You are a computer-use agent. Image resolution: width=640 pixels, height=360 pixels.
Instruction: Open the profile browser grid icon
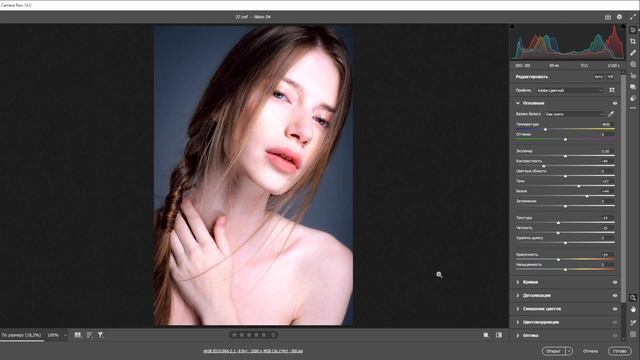(612, 90)
